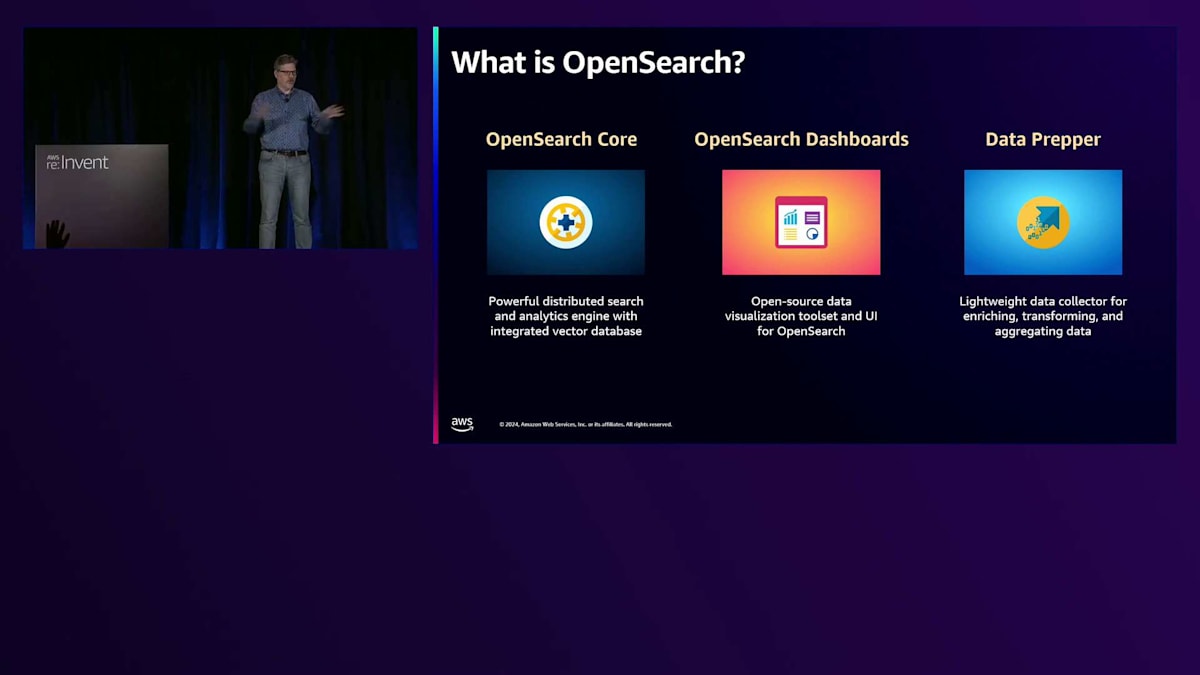Click the AWS logo on the slide footer
Viewport: 1200px width, 675px height.
click(462, 424)
